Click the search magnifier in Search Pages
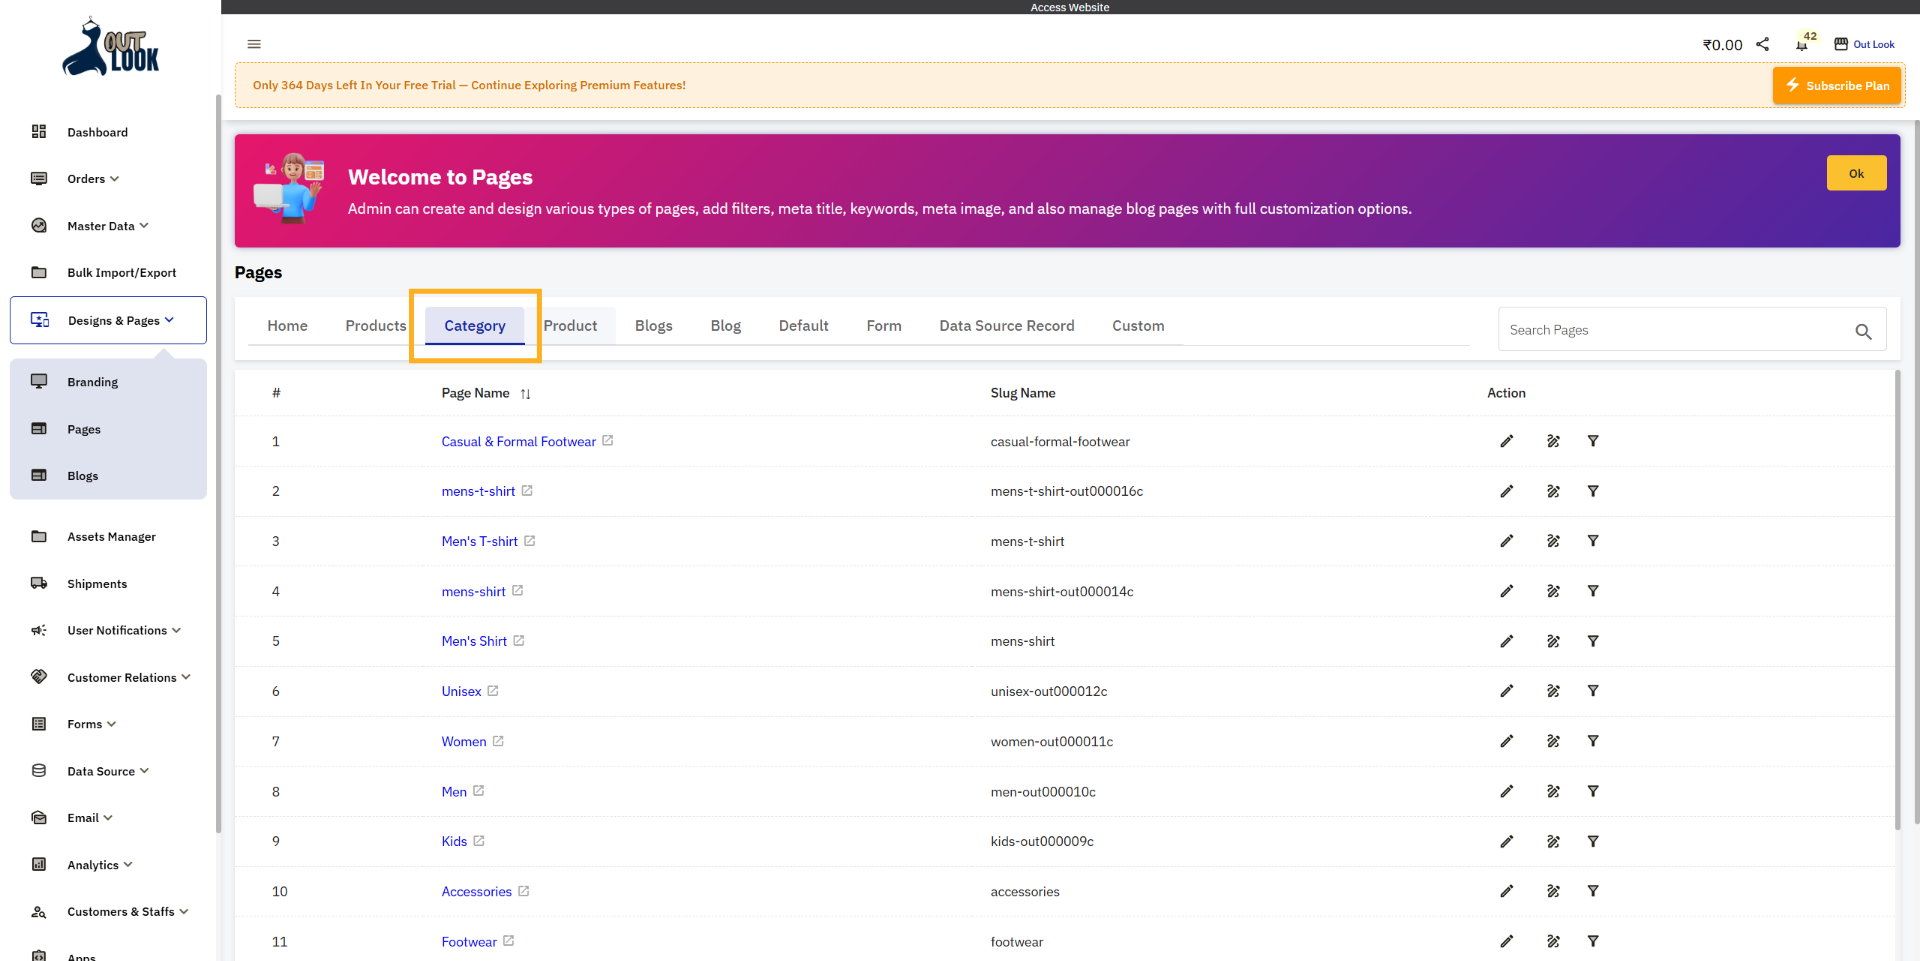This screenshot has height=961, width=1920. click(1863, 331)
